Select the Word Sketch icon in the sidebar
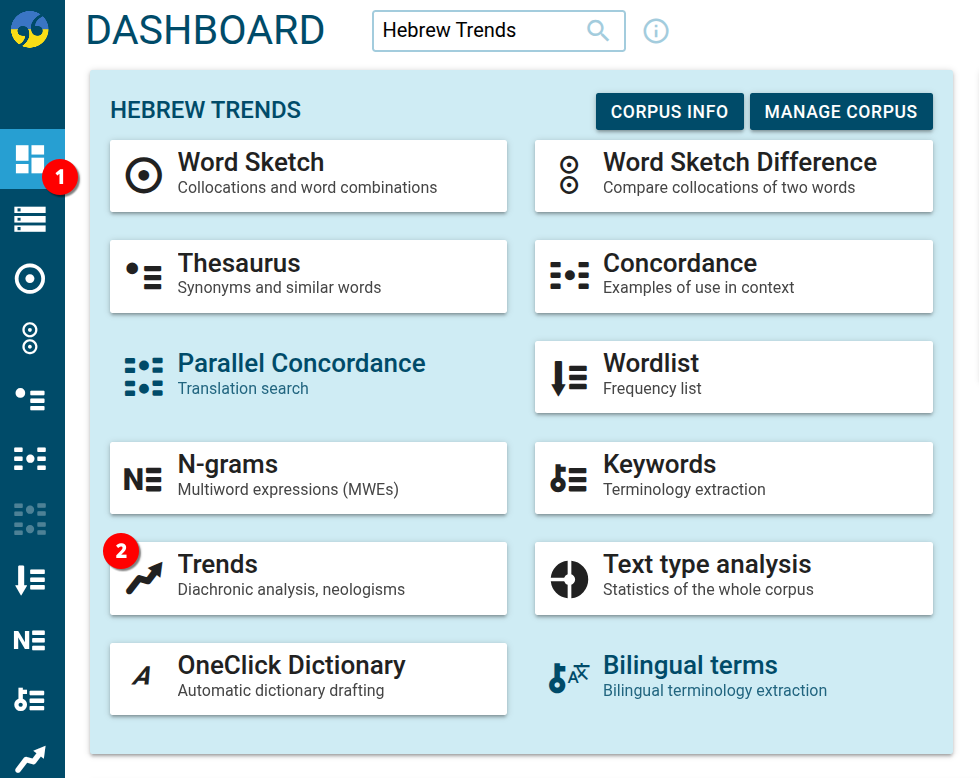The height and width of the screenshot is (778, 979). click(x=32, y=278)
